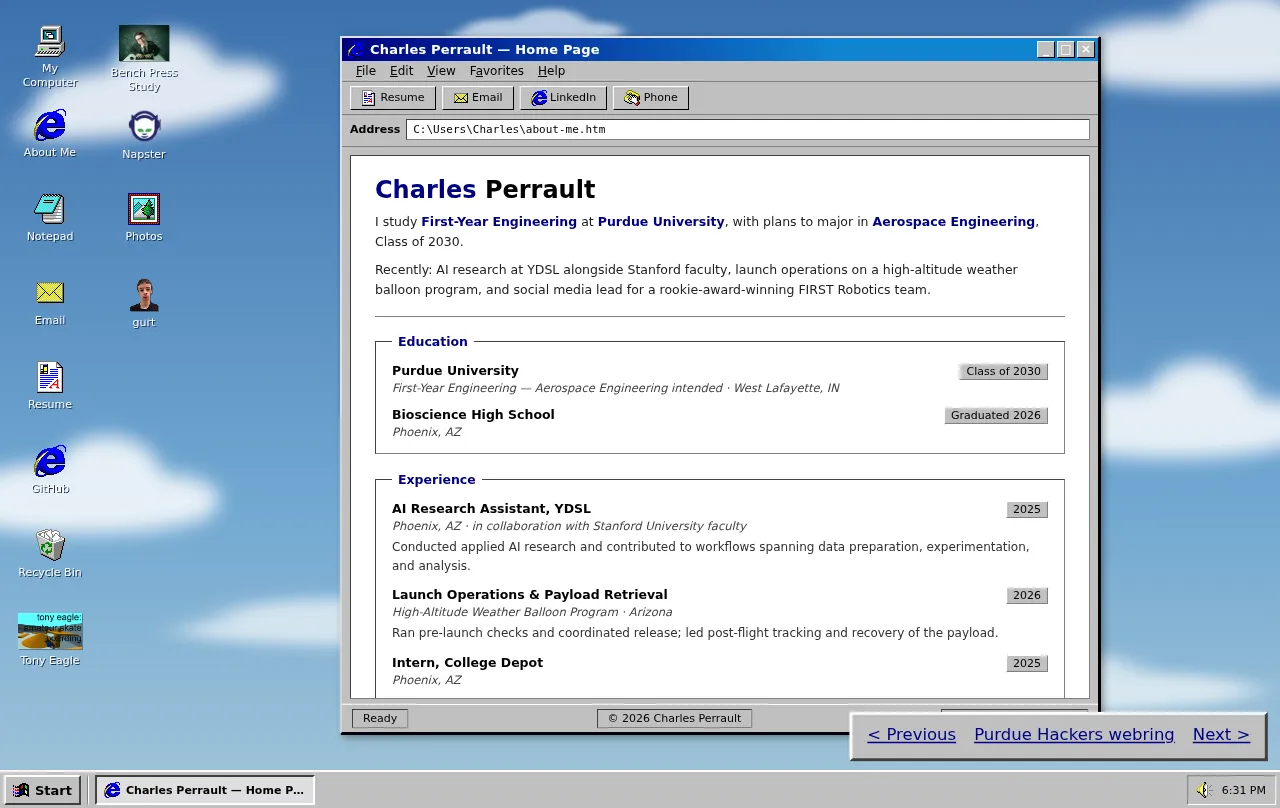Open the My Computer desktop icon
Screen dimensions: 1280x808
(x=50, y=56)
